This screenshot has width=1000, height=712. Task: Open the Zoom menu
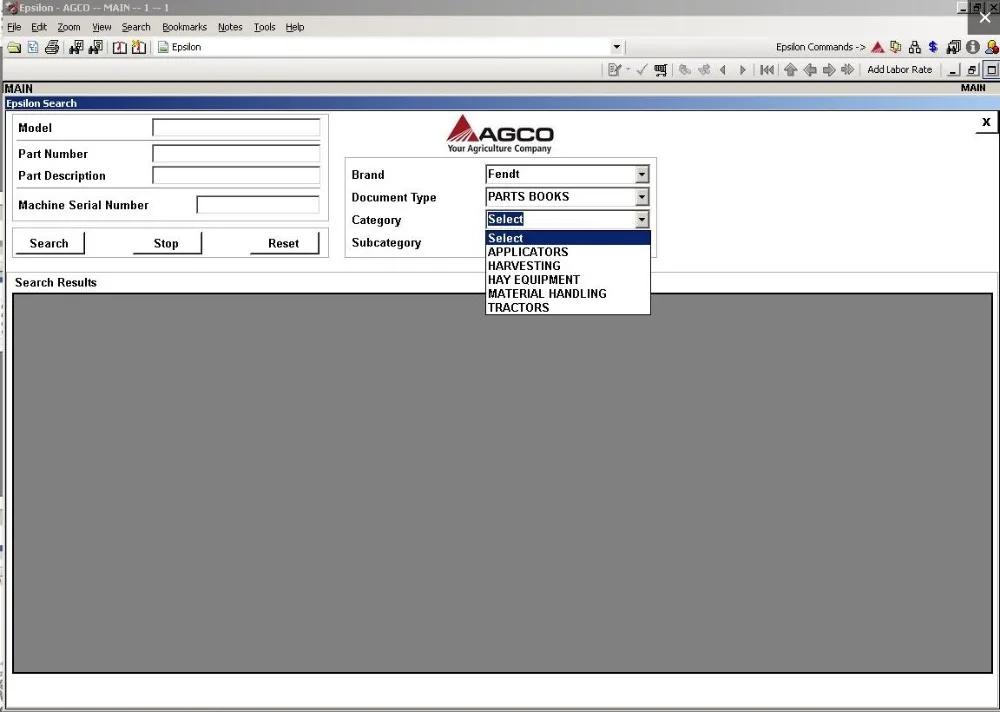coord(69,27)
